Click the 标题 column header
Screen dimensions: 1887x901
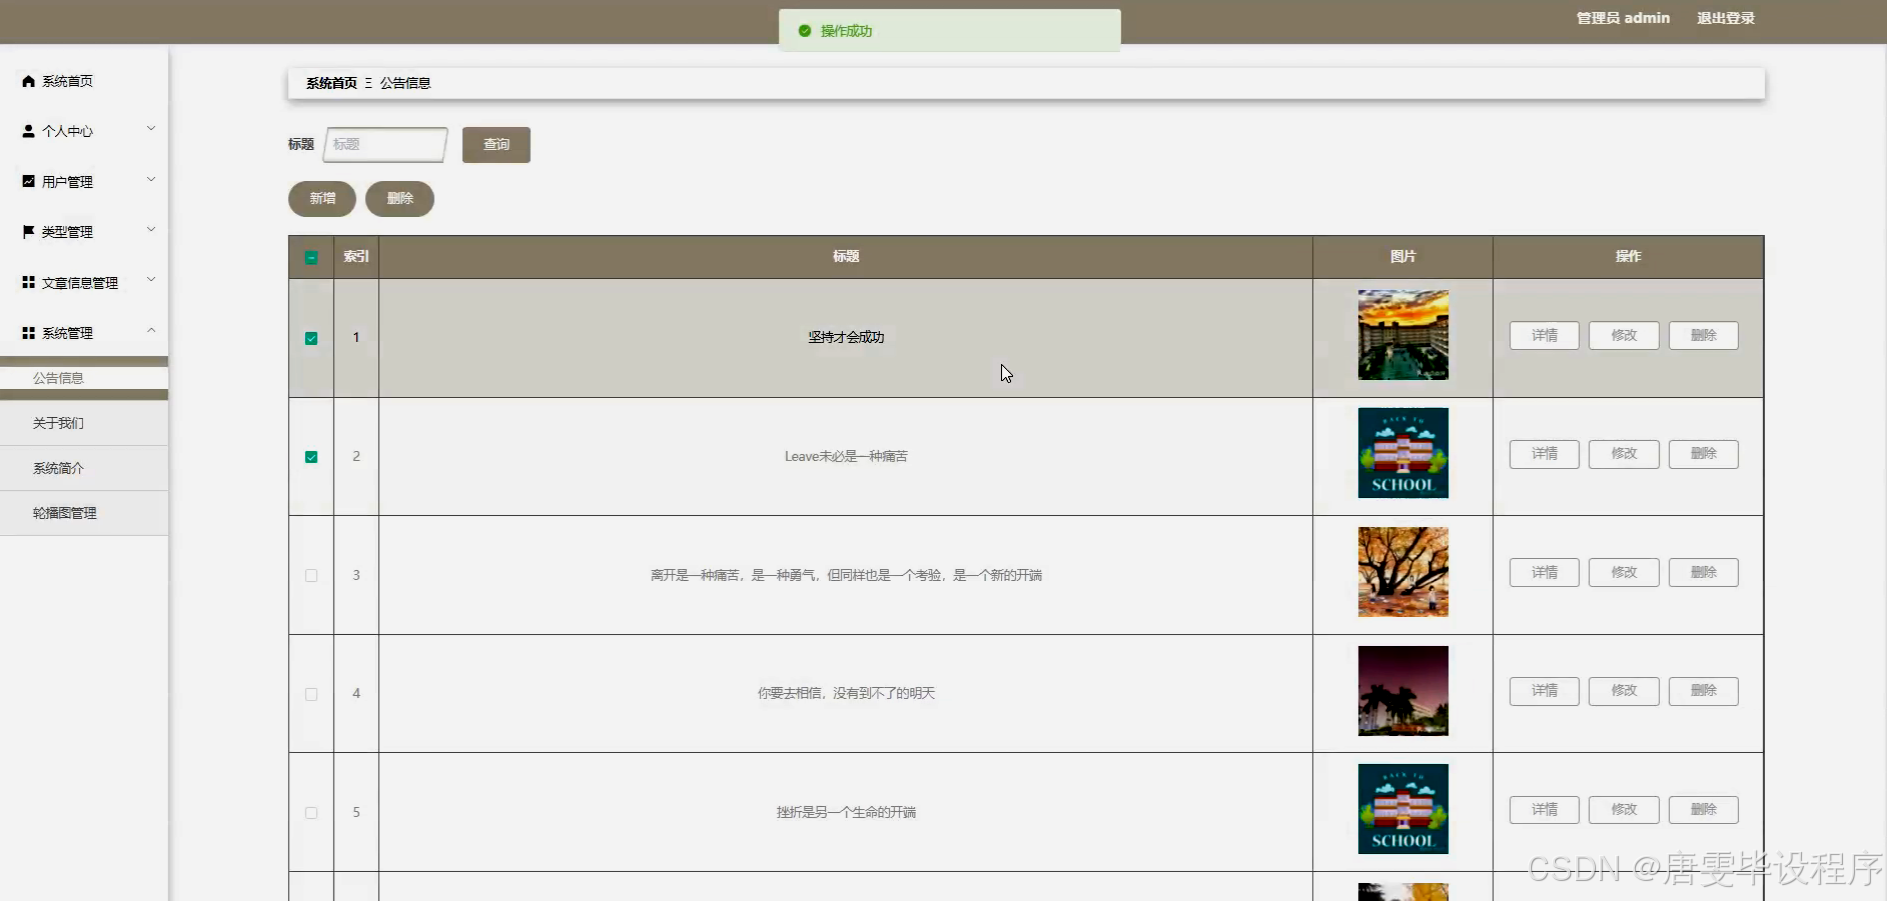point(846,257)
